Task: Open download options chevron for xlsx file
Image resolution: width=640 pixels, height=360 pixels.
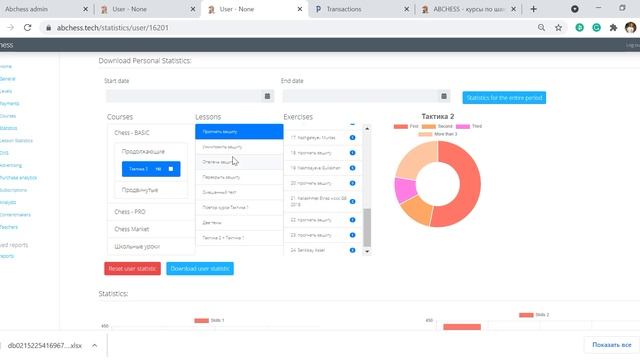Action: point(95,345)
